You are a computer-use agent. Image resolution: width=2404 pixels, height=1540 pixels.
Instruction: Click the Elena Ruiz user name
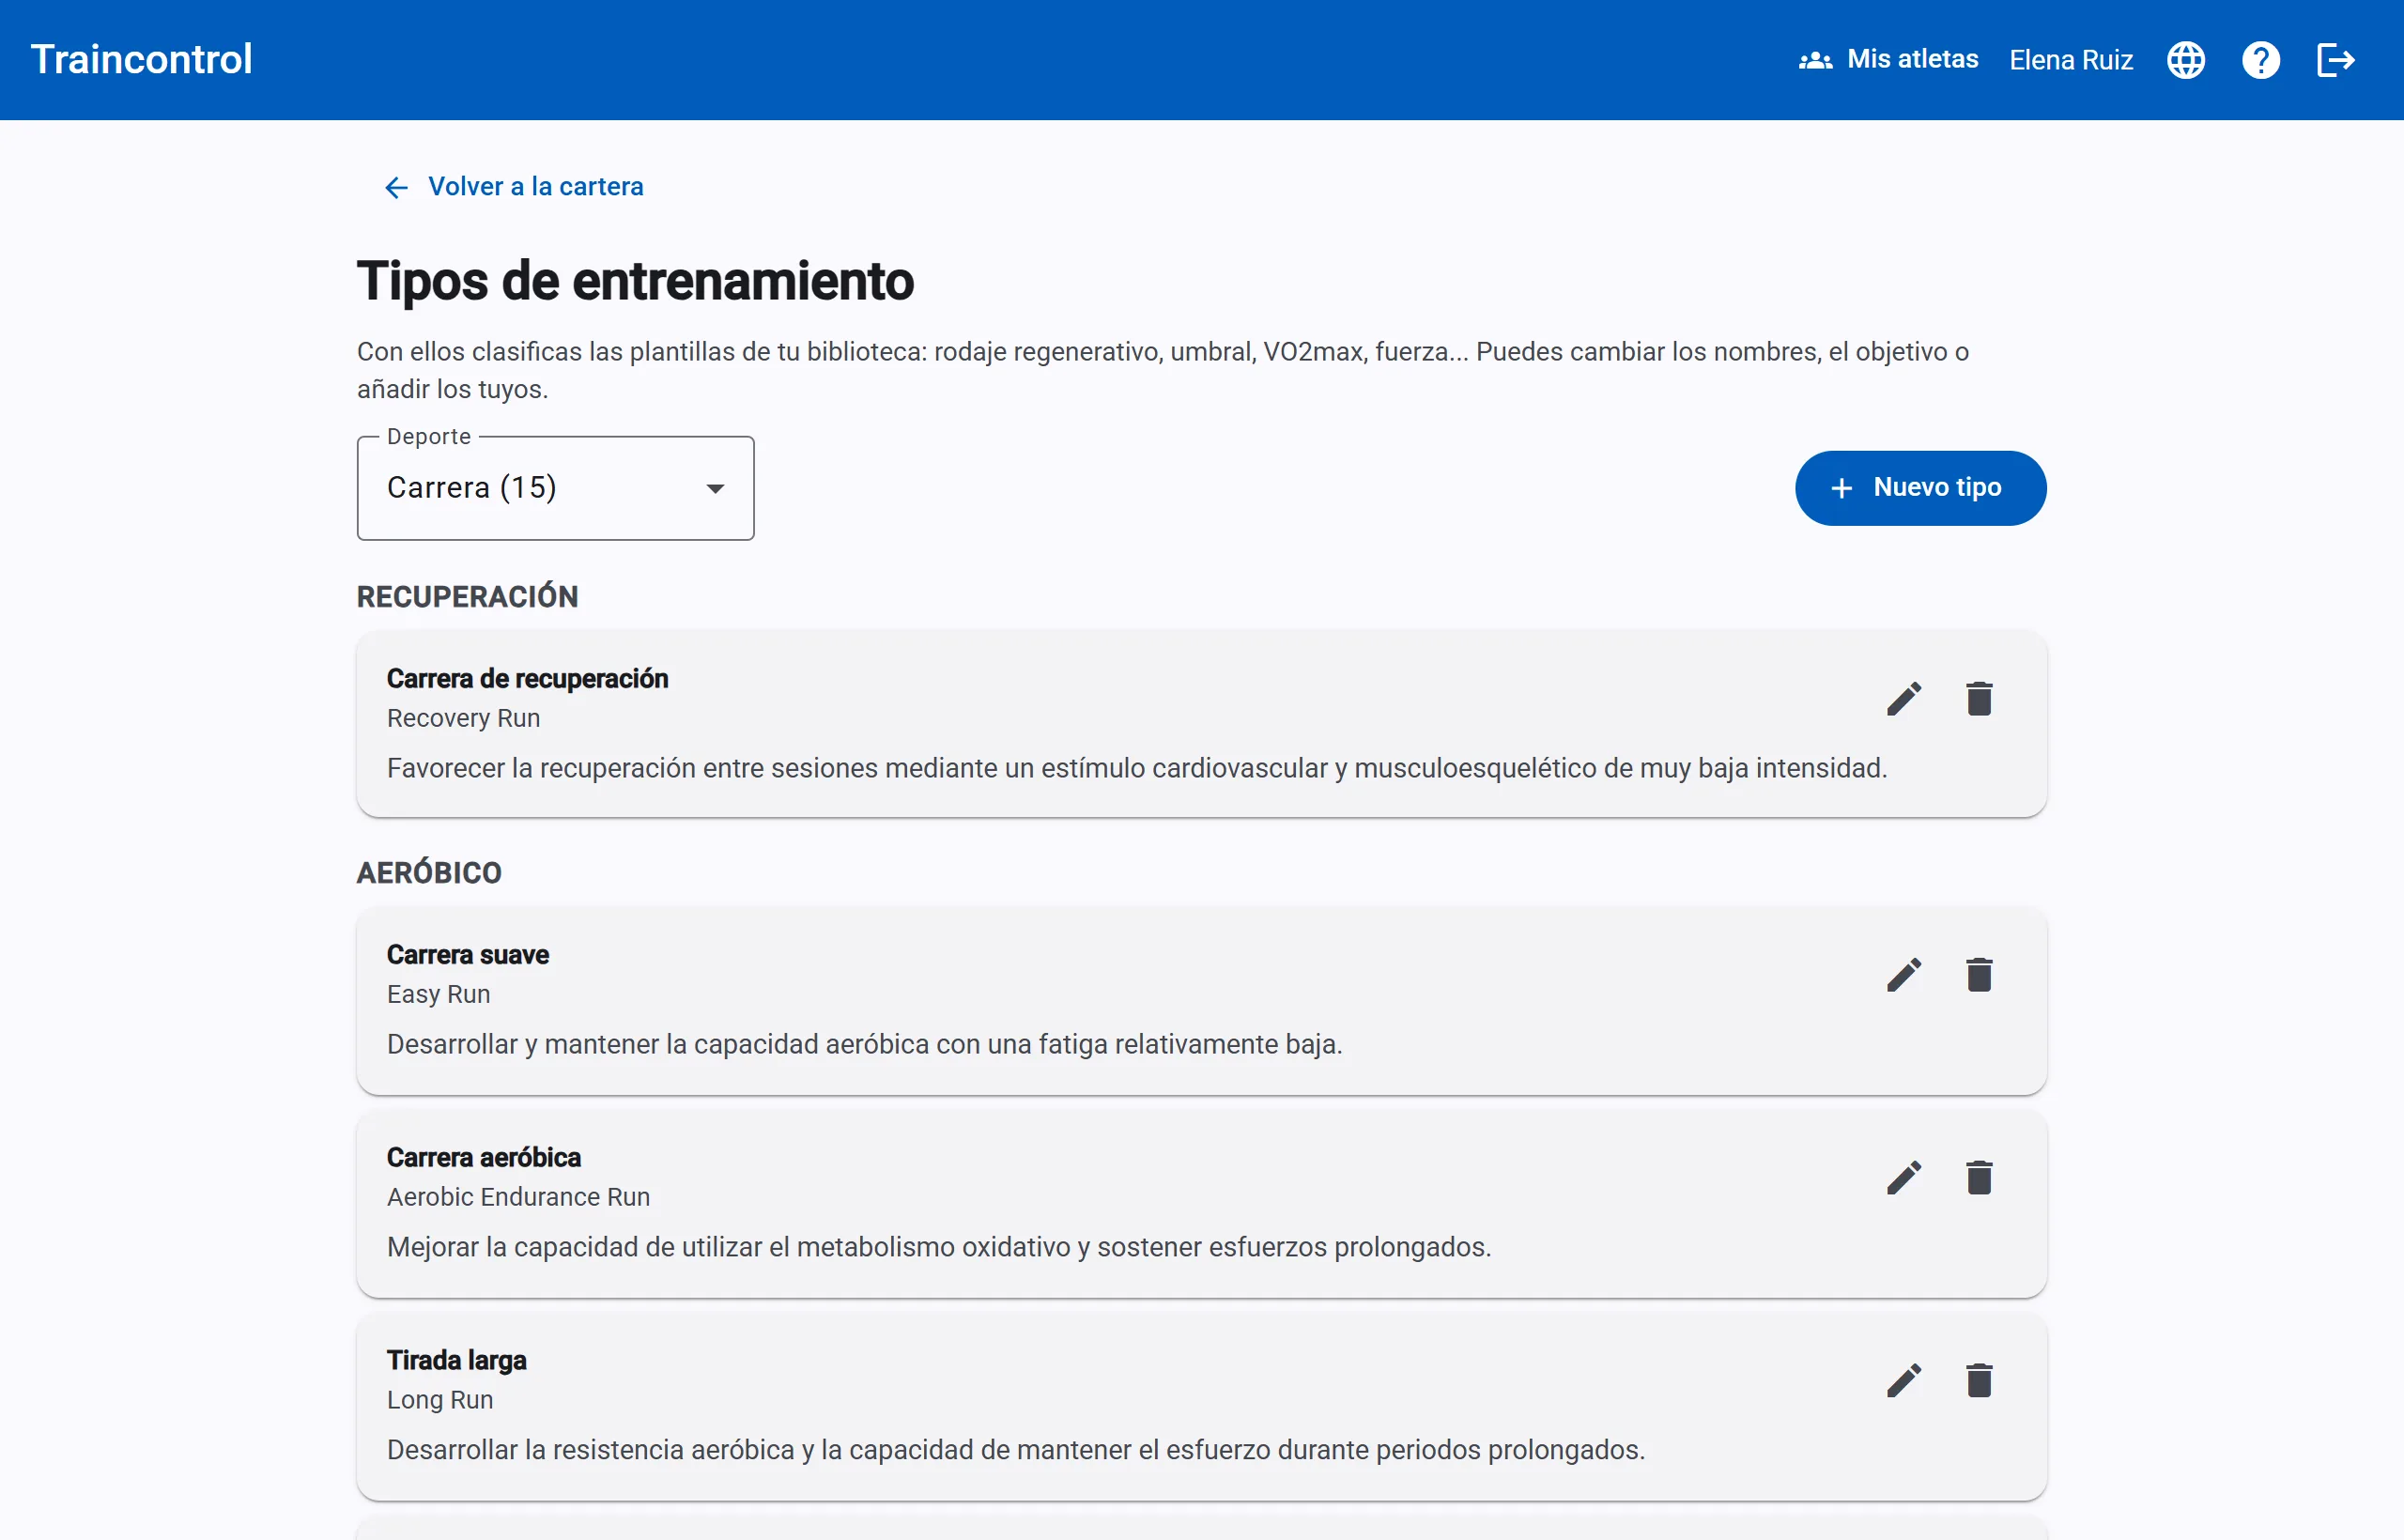(2071, 60)
